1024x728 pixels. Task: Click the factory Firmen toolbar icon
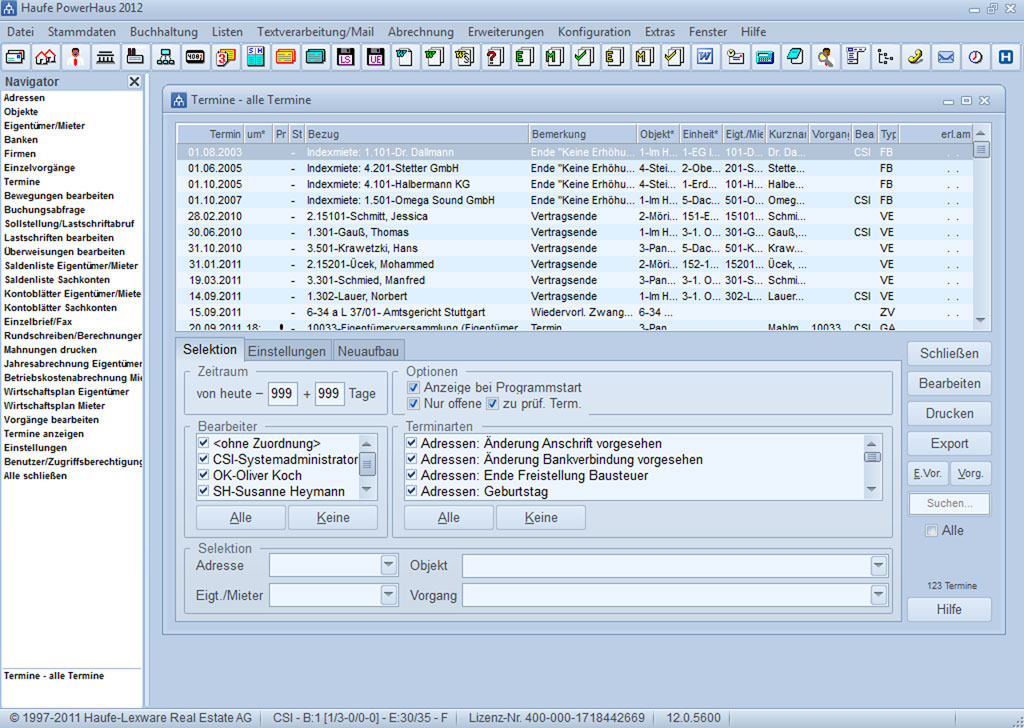pos(135,57)
